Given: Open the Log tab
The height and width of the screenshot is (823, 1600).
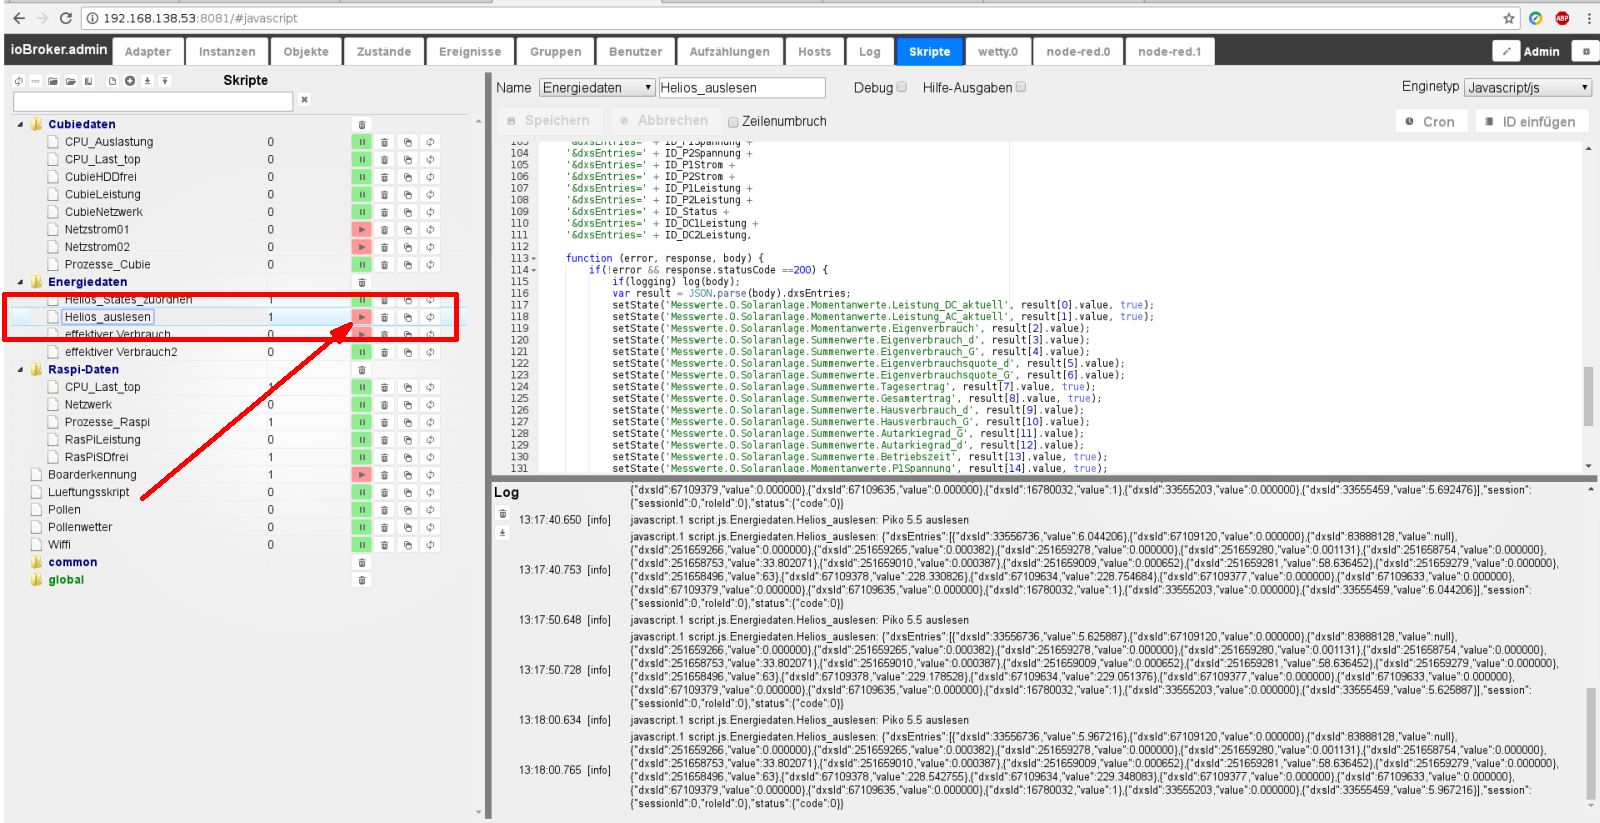Looking at the screenshot, I should (x=870, y=52).
